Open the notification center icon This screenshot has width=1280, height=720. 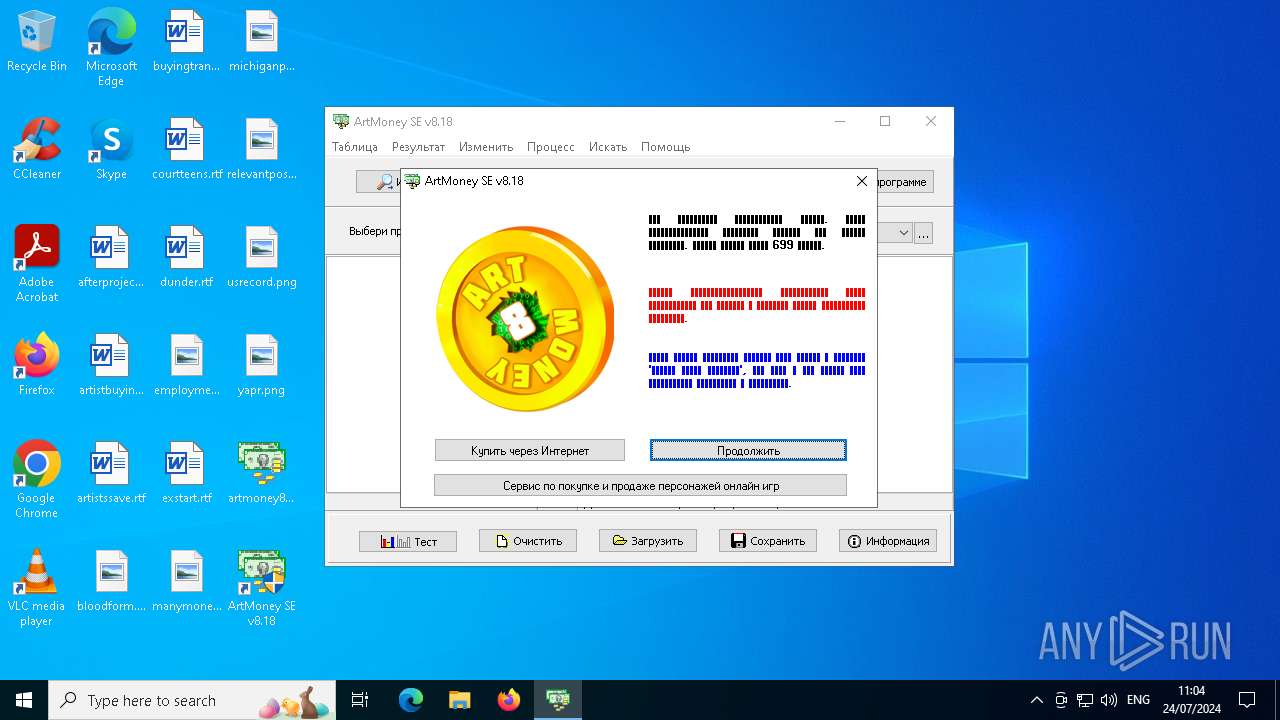tap(1247, 700)
